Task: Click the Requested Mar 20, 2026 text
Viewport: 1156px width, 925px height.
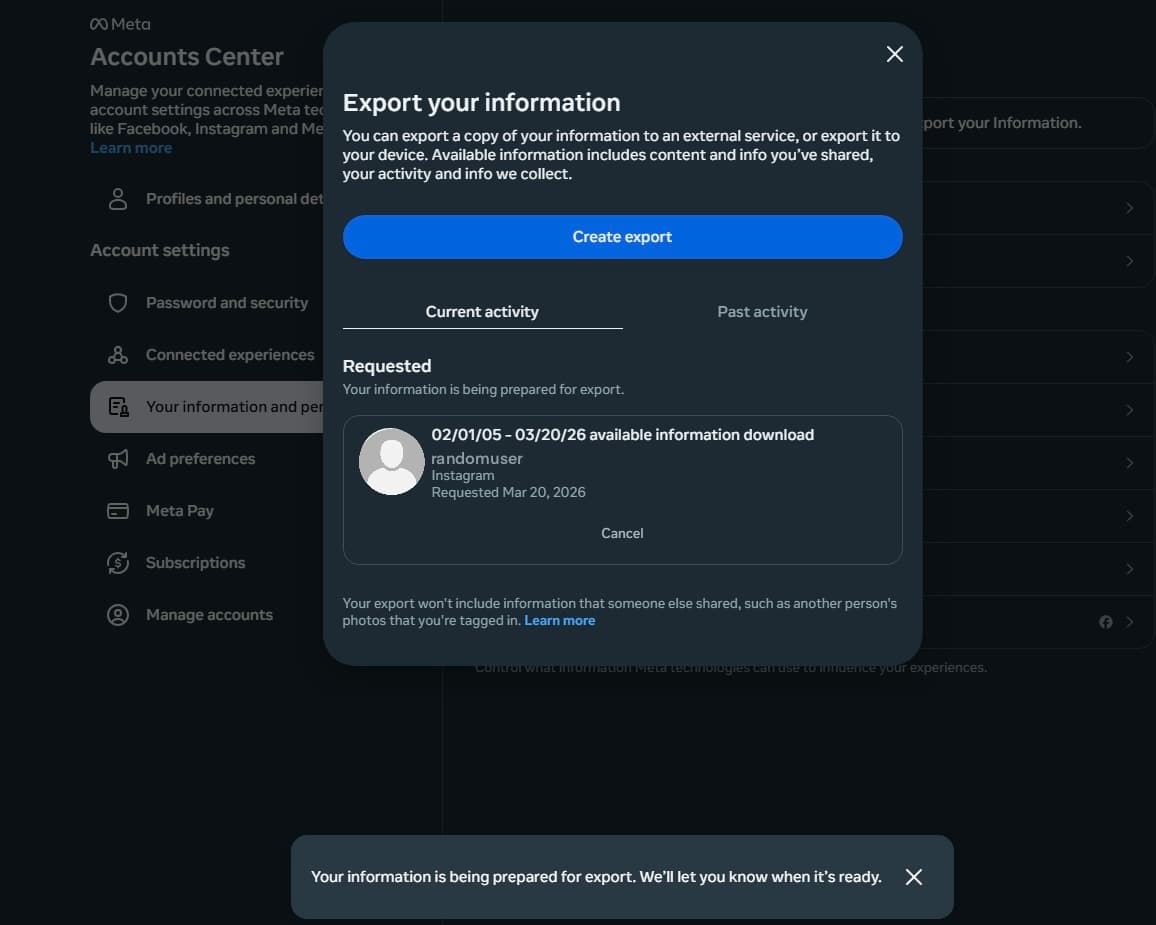Action: coord(508,492)
